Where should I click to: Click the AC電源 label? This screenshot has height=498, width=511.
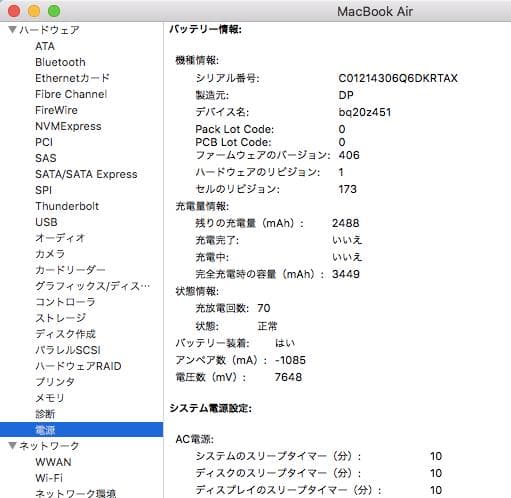(x=195, y=439)
